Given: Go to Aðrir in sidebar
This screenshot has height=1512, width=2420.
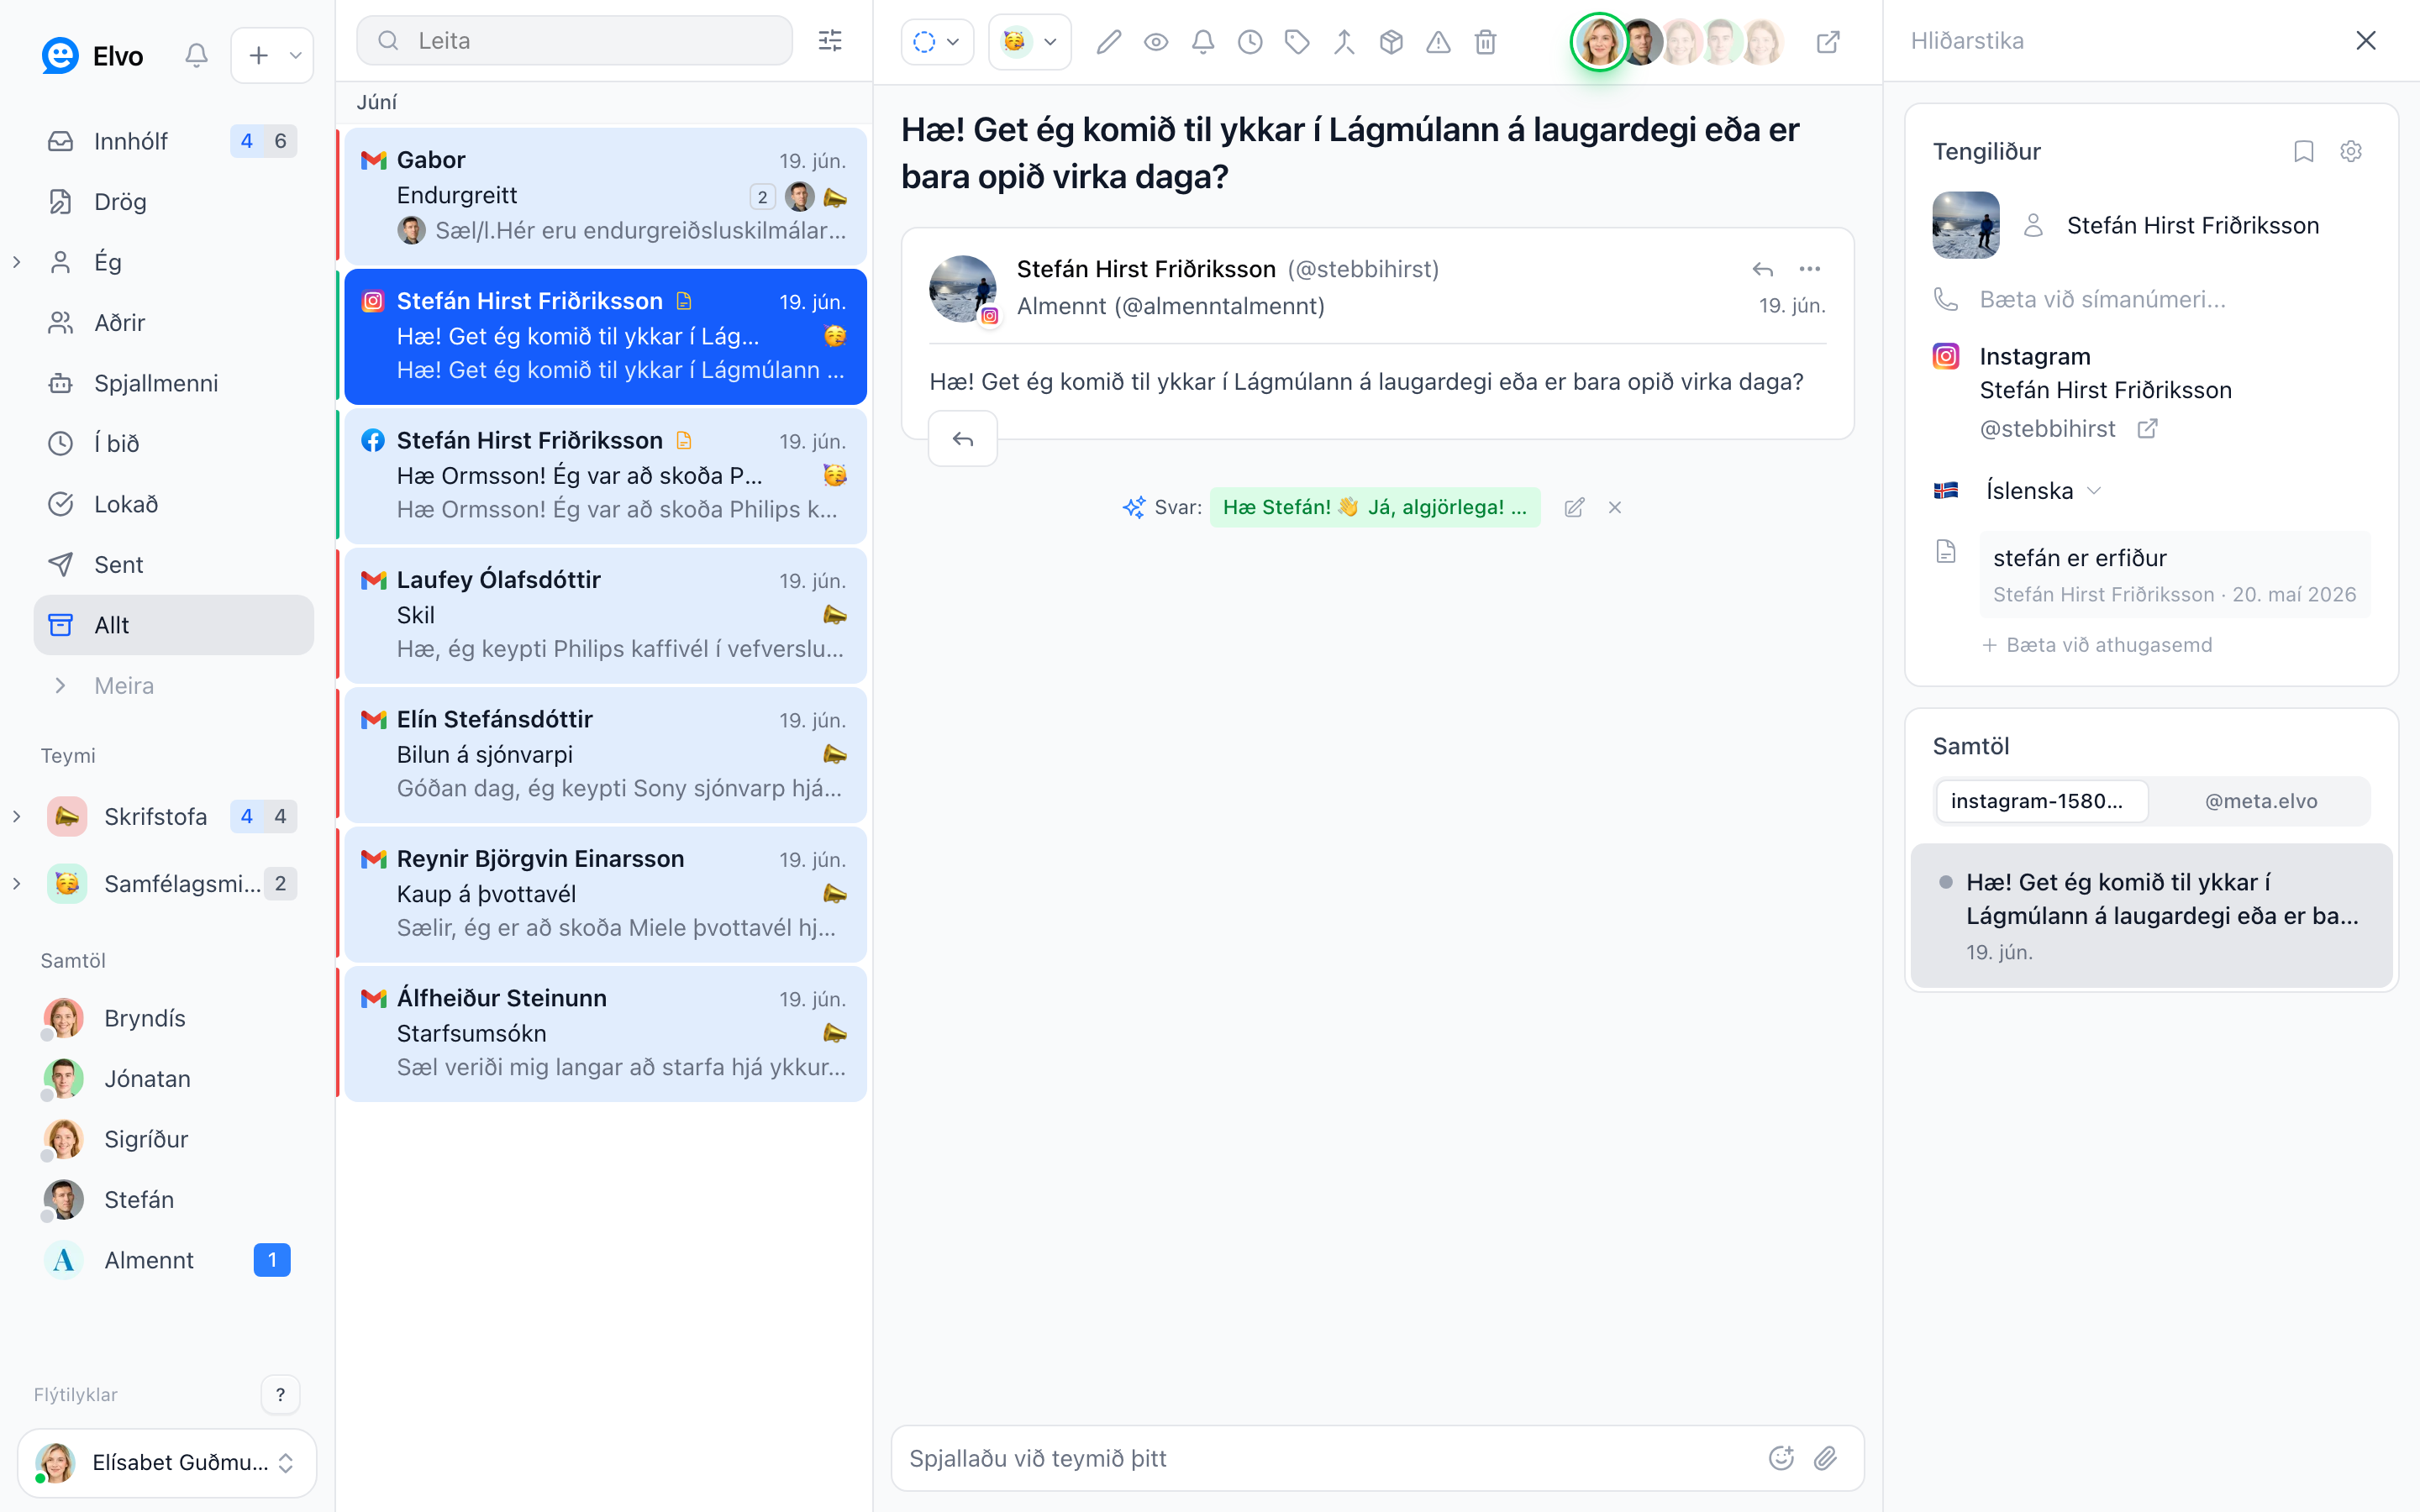Looking at the screenshot, I should [x=174, y=323].
